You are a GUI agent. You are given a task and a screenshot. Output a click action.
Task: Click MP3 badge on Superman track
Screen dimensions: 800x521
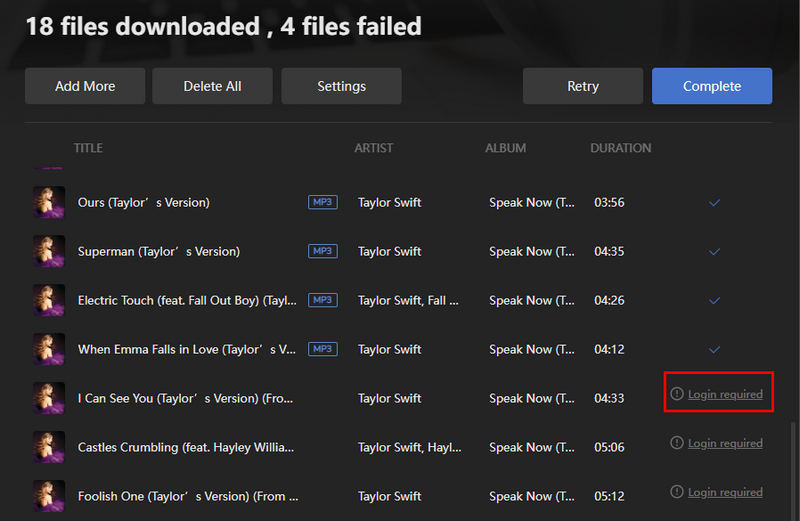click(322, 251)
